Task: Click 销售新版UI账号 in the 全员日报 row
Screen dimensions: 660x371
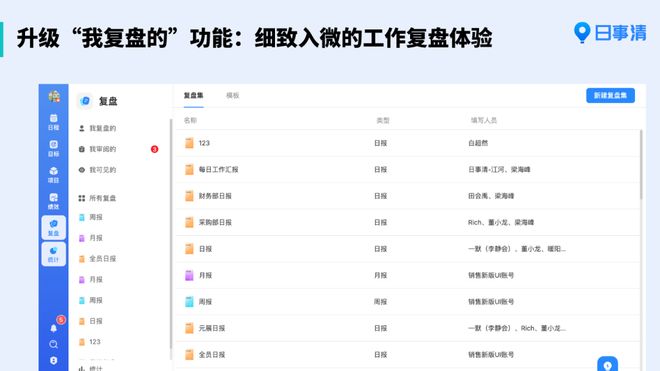Action: (x=491, y=355)
